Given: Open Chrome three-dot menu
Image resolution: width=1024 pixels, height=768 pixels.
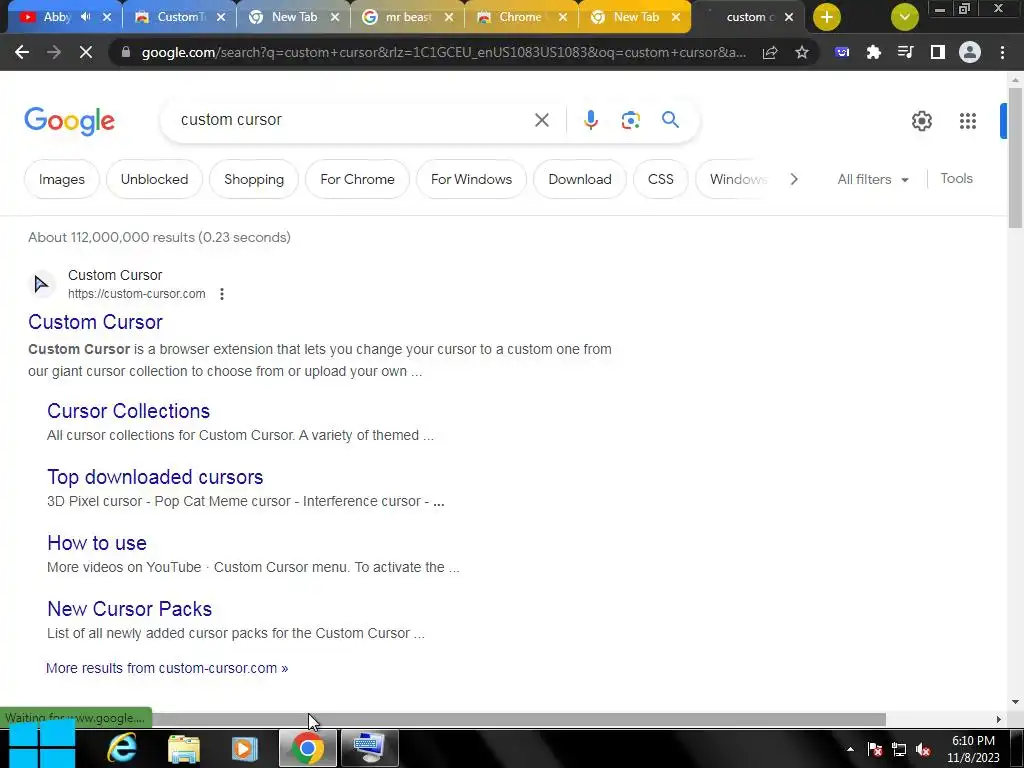Looking at the screenshot, I should click(x=1002, y=52).
